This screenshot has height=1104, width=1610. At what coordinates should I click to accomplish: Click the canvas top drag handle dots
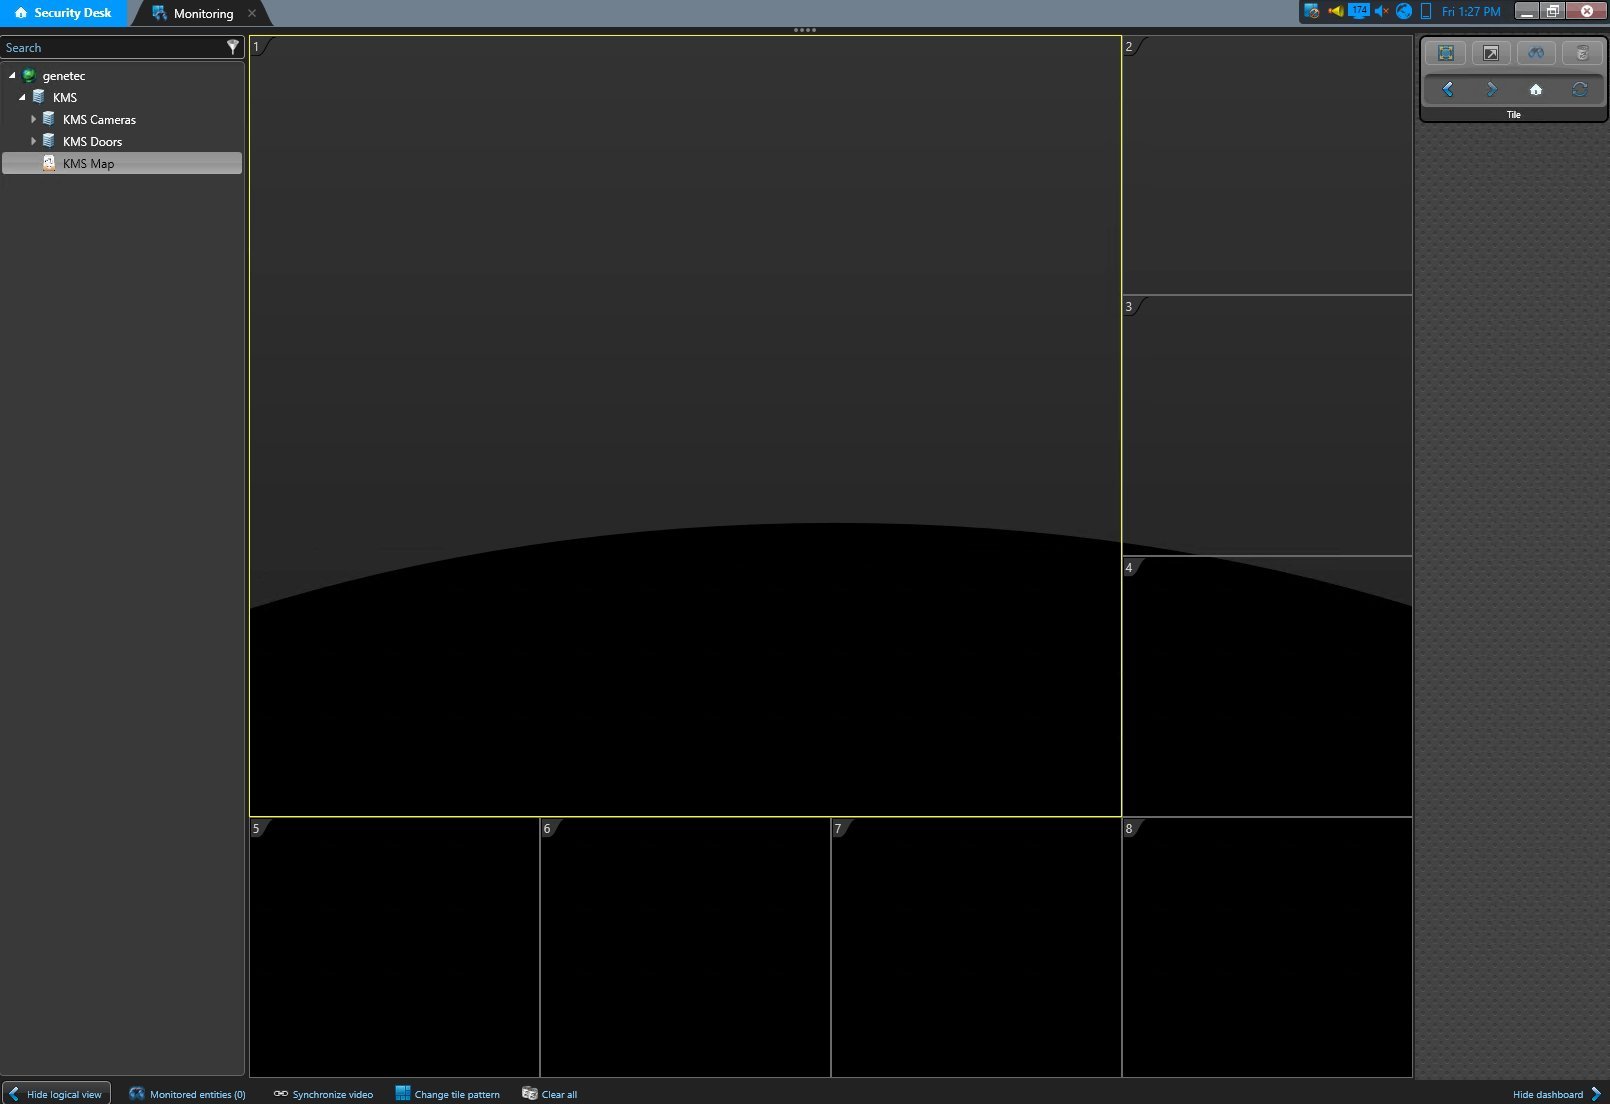(x=805, y=30)
